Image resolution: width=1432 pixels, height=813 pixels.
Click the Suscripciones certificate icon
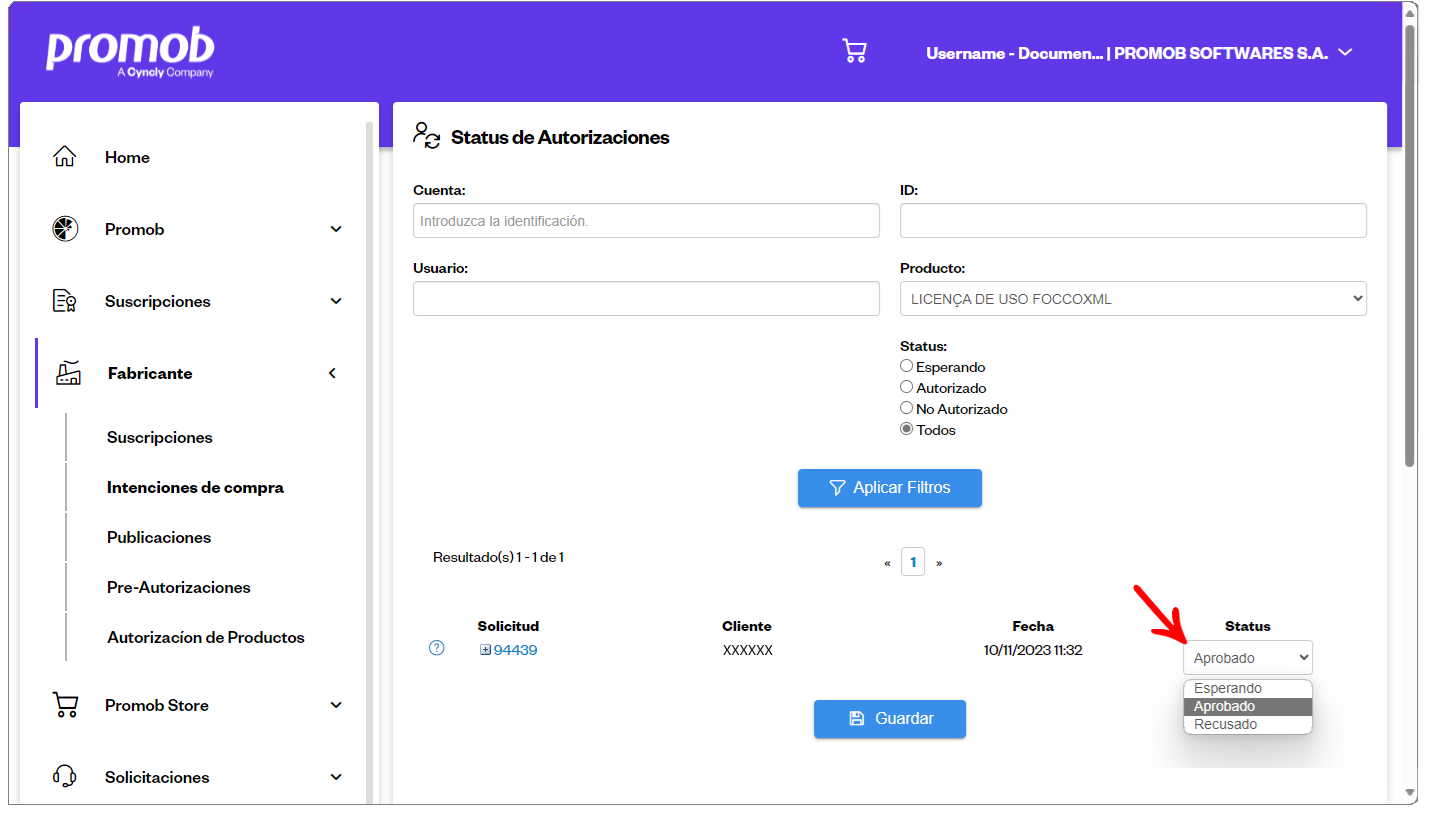point(64,301)
